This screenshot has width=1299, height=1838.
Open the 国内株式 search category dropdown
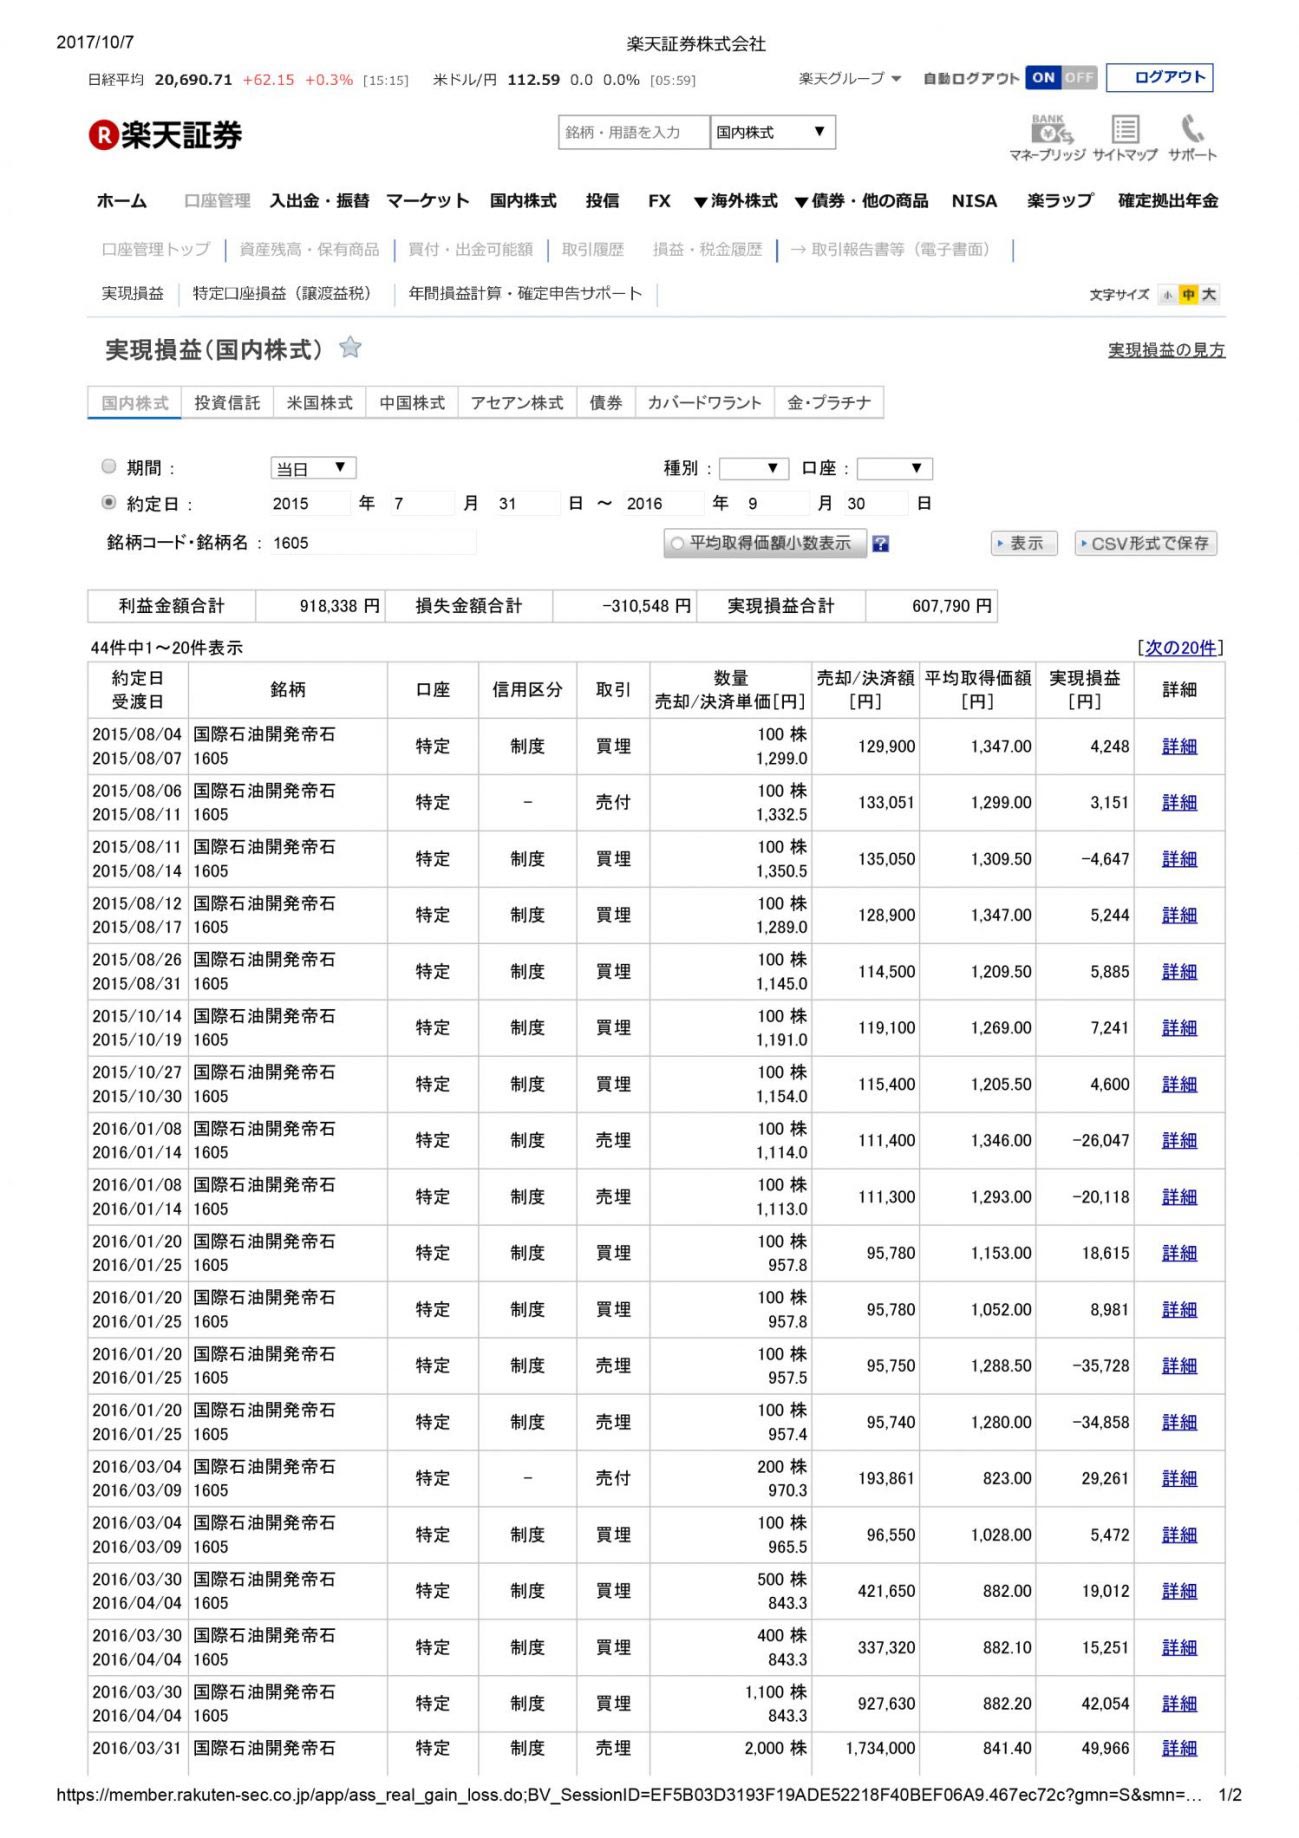[x=772, y=132]
